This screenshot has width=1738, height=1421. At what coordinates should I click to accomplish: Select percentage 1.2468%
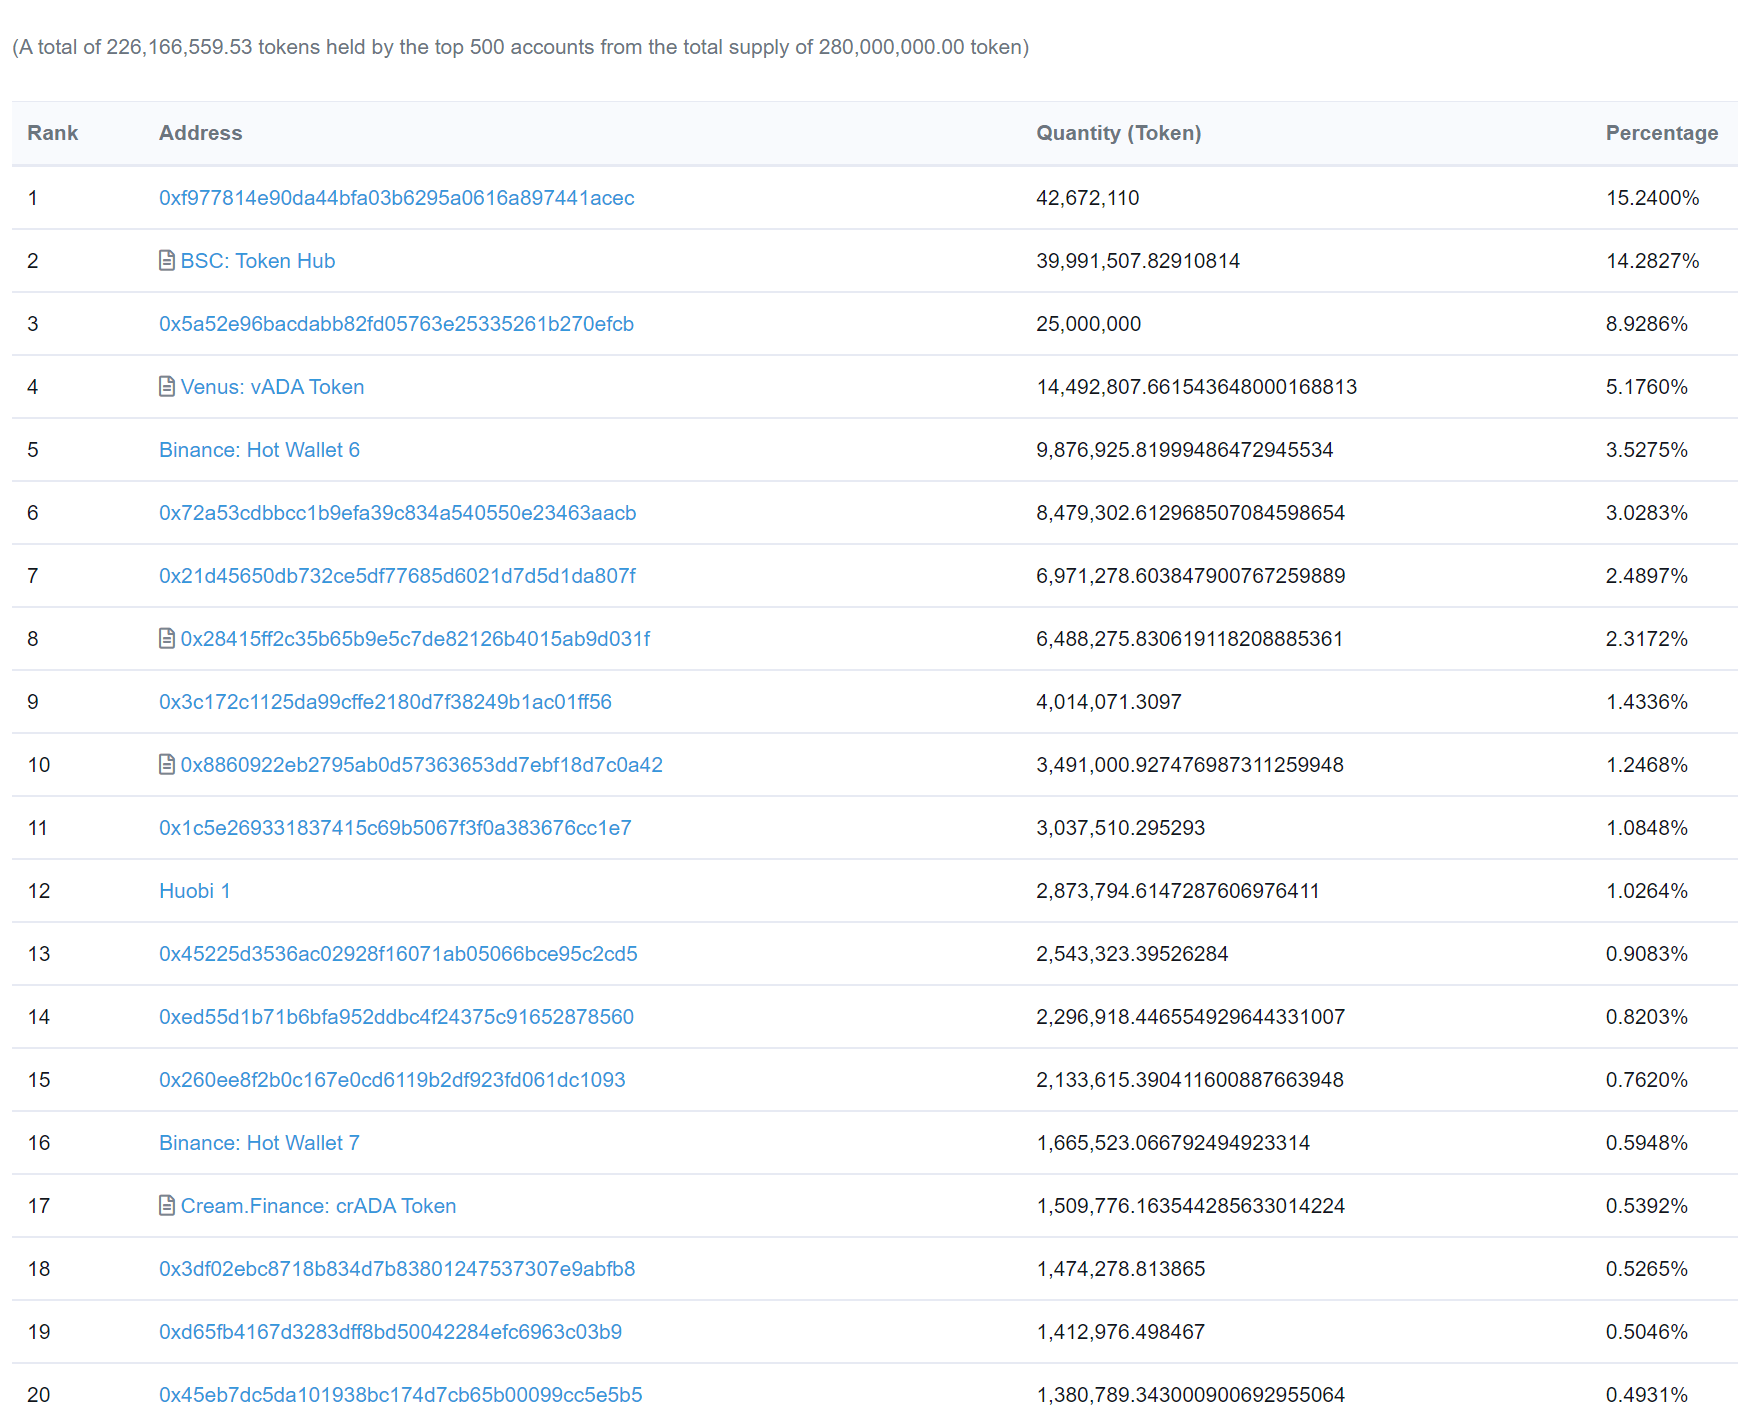(1647, 765)
